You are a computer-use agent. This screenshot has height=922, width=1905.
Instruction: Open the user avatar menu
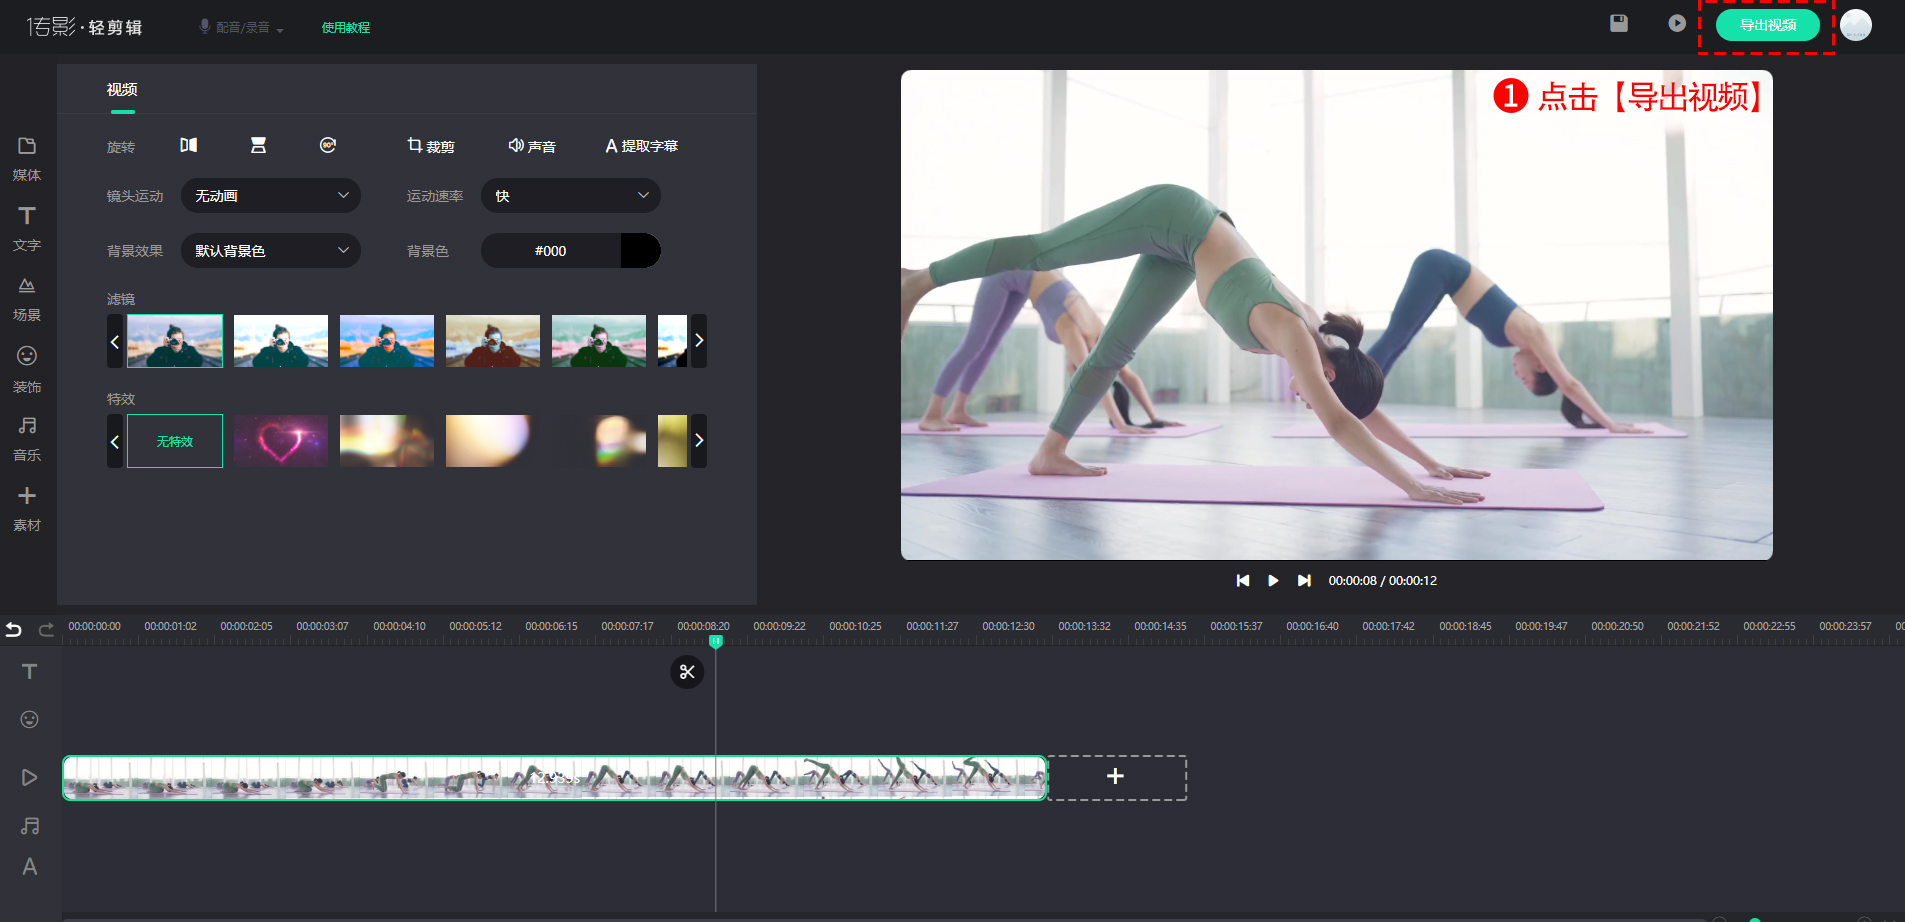coord(1856,24)
